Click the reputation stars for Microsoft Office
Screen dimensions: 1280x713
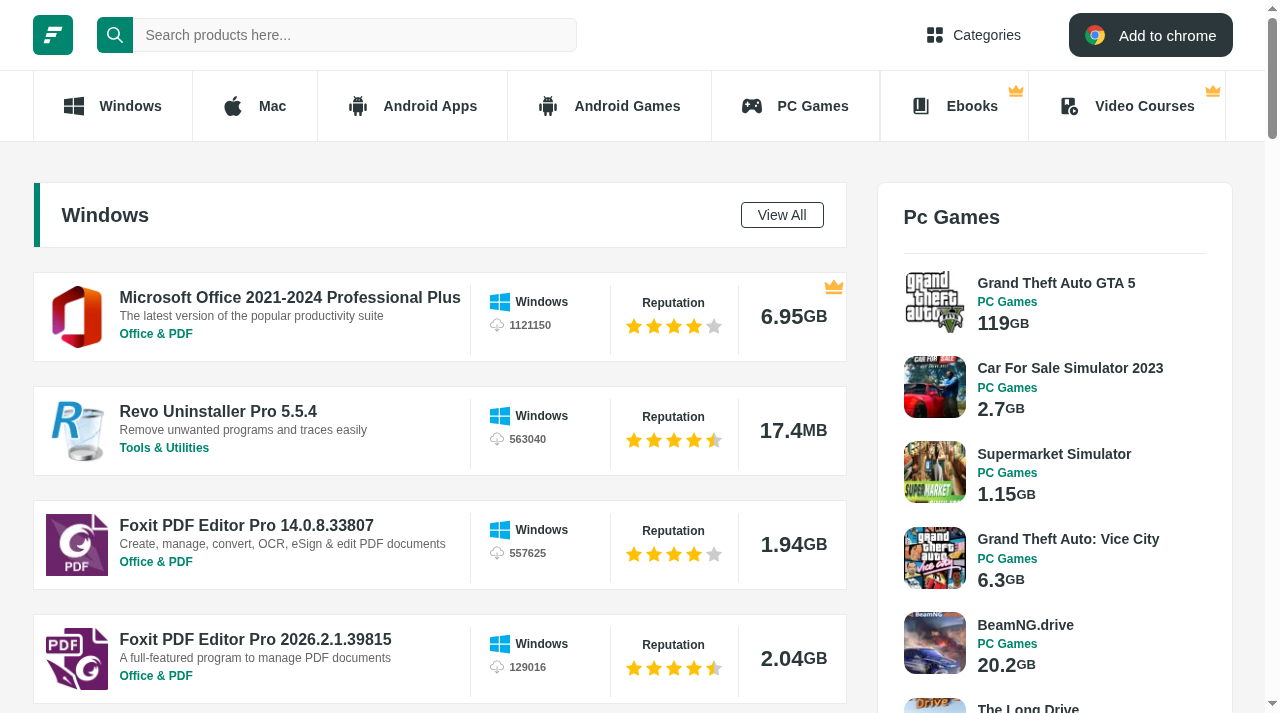(674, 326)
